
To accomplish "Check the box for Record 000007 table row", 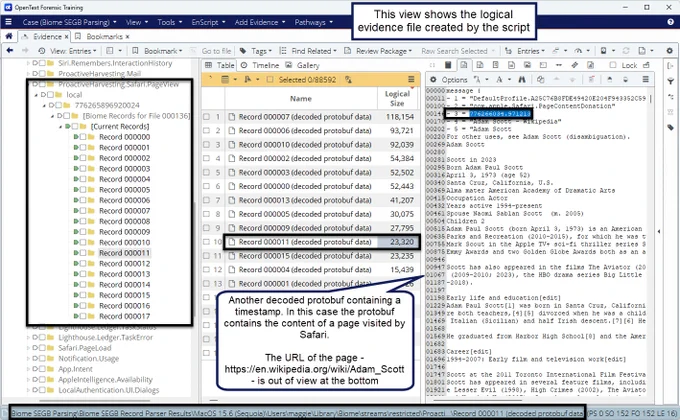I will click(x=206, y=117).
